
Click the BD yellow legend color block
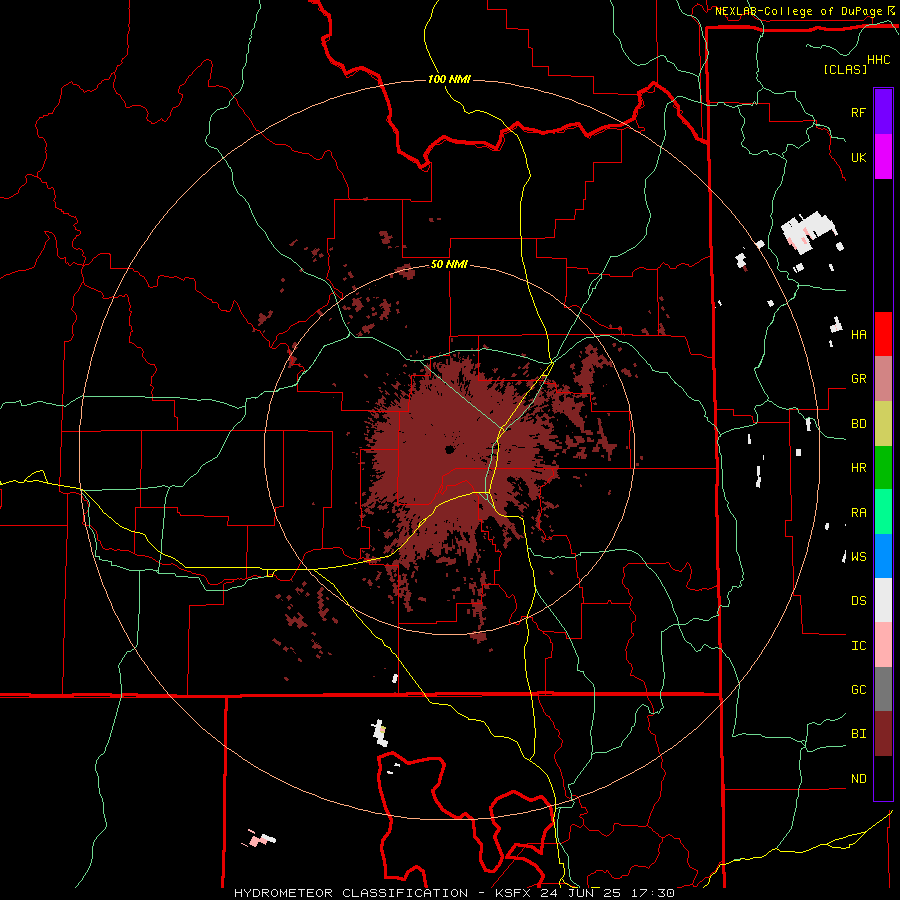click(x=883, y=423)
